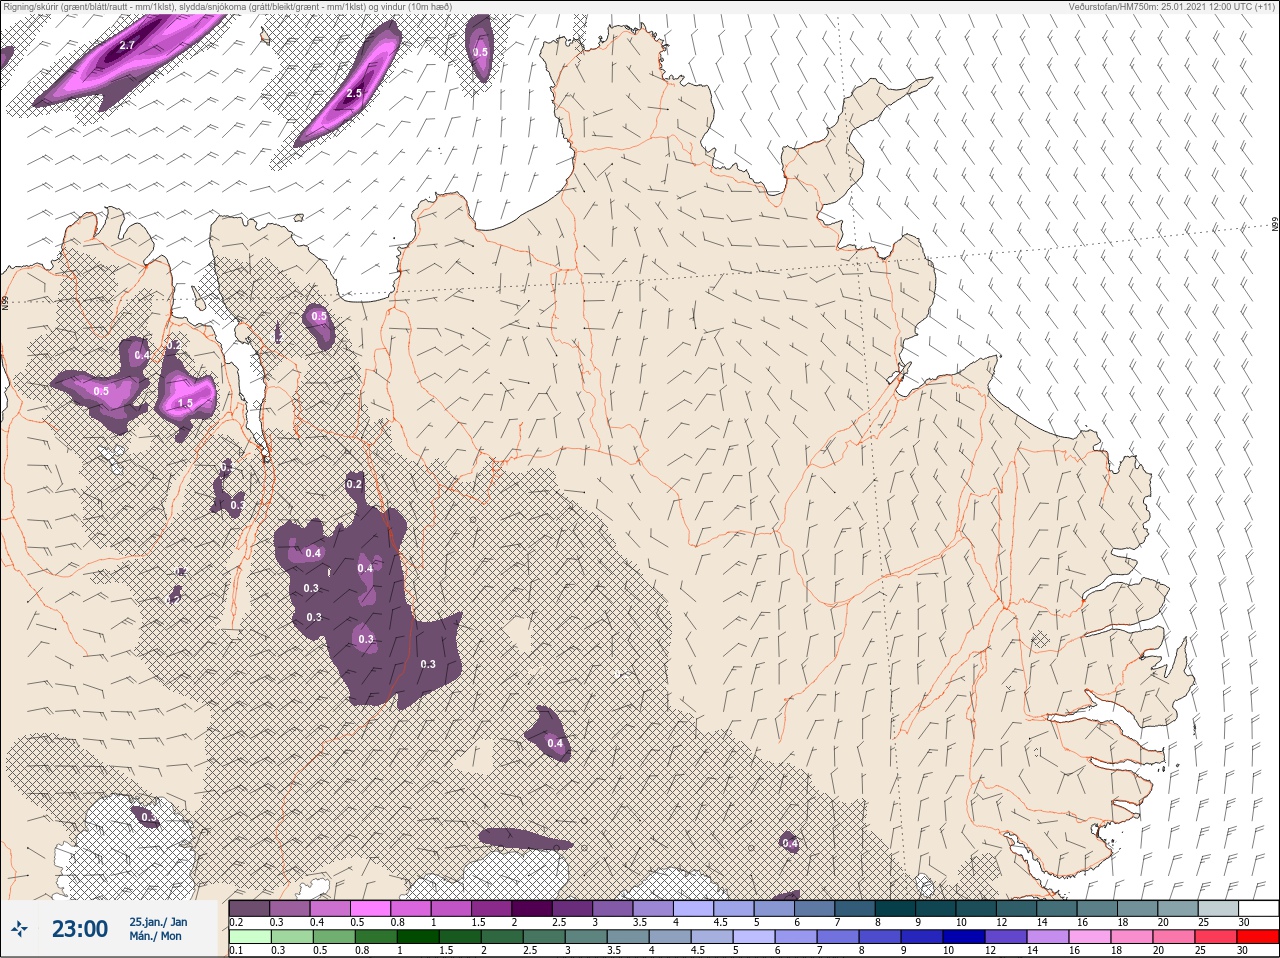Click the 23:00 forecast time display

click(79, 929)
